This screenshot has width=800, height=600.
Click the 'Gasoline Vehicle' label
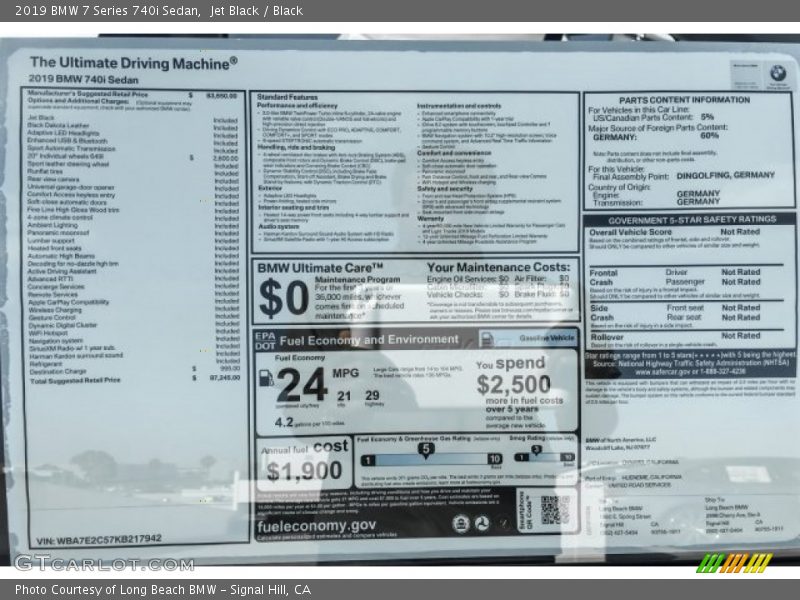(547, 338)
